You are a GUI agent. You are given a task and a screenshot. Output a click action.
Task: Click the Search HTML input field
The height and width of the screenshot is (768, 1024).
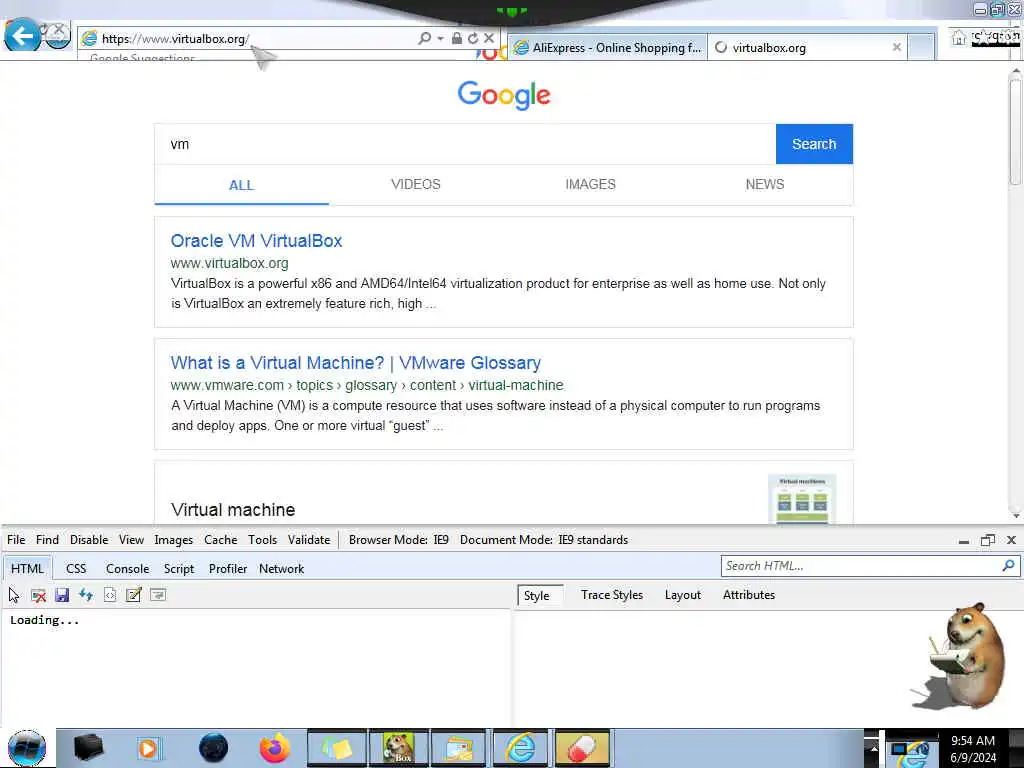click(x=861, y=566)
